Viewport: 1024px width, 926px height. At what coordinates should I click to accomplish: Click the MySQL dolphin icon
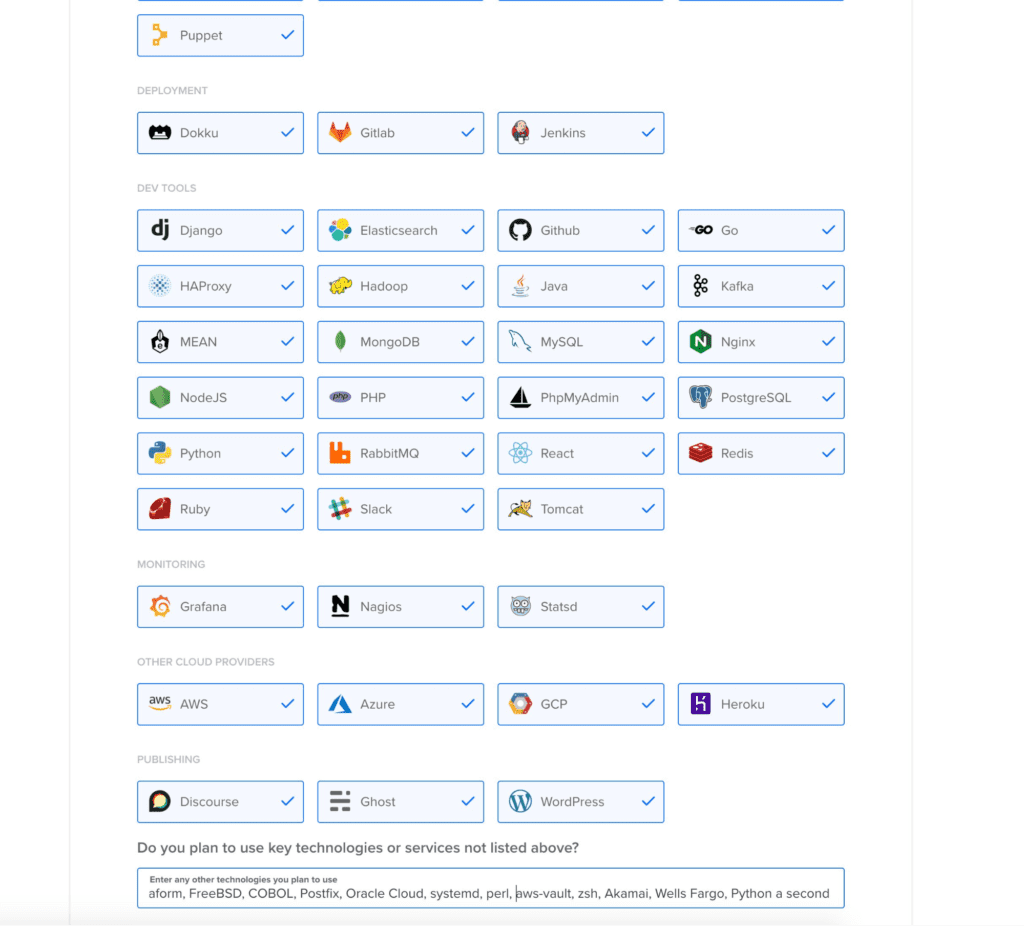tap(520, 342)
